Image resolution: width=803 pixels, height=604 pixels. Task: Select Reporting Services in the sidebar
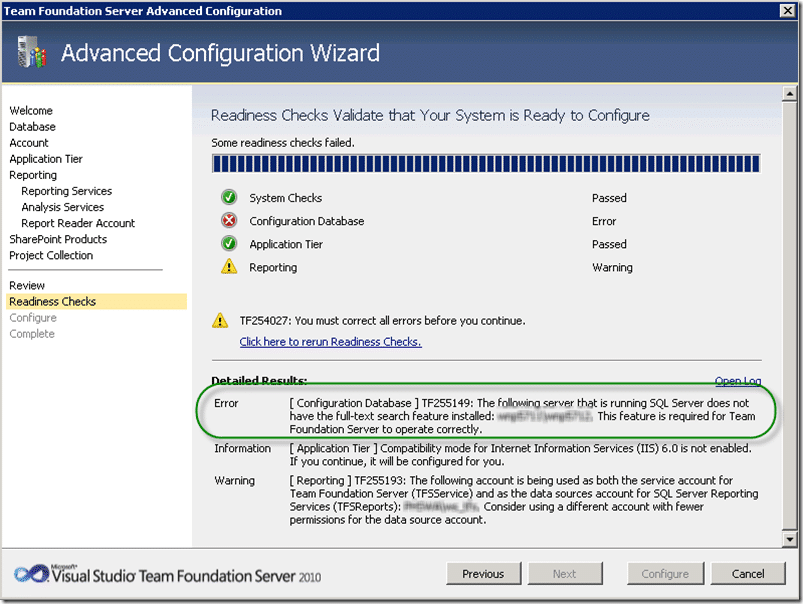[67, 191]
